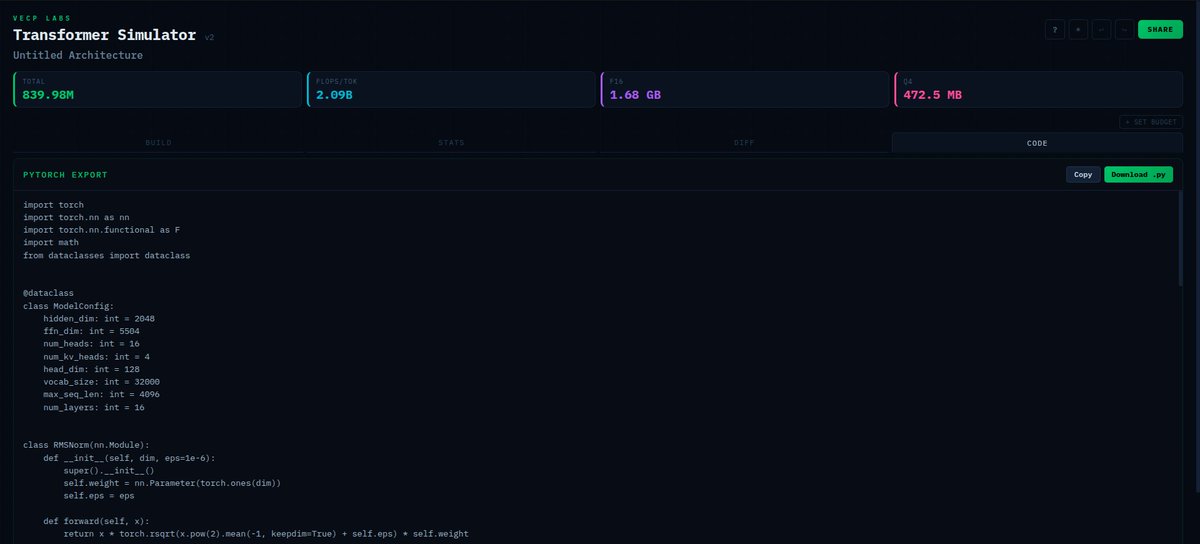This screenshot has width=1200, height=544.
Task: Click 'import torch.nn.functional as F' line
Action: point(102,230)
